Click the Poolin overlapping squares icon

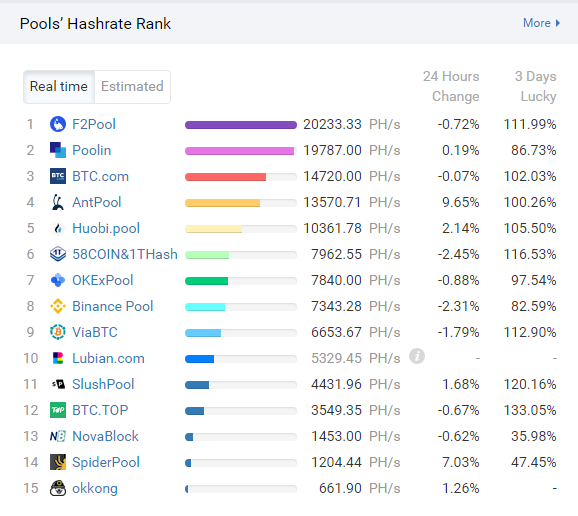point(58,150)
